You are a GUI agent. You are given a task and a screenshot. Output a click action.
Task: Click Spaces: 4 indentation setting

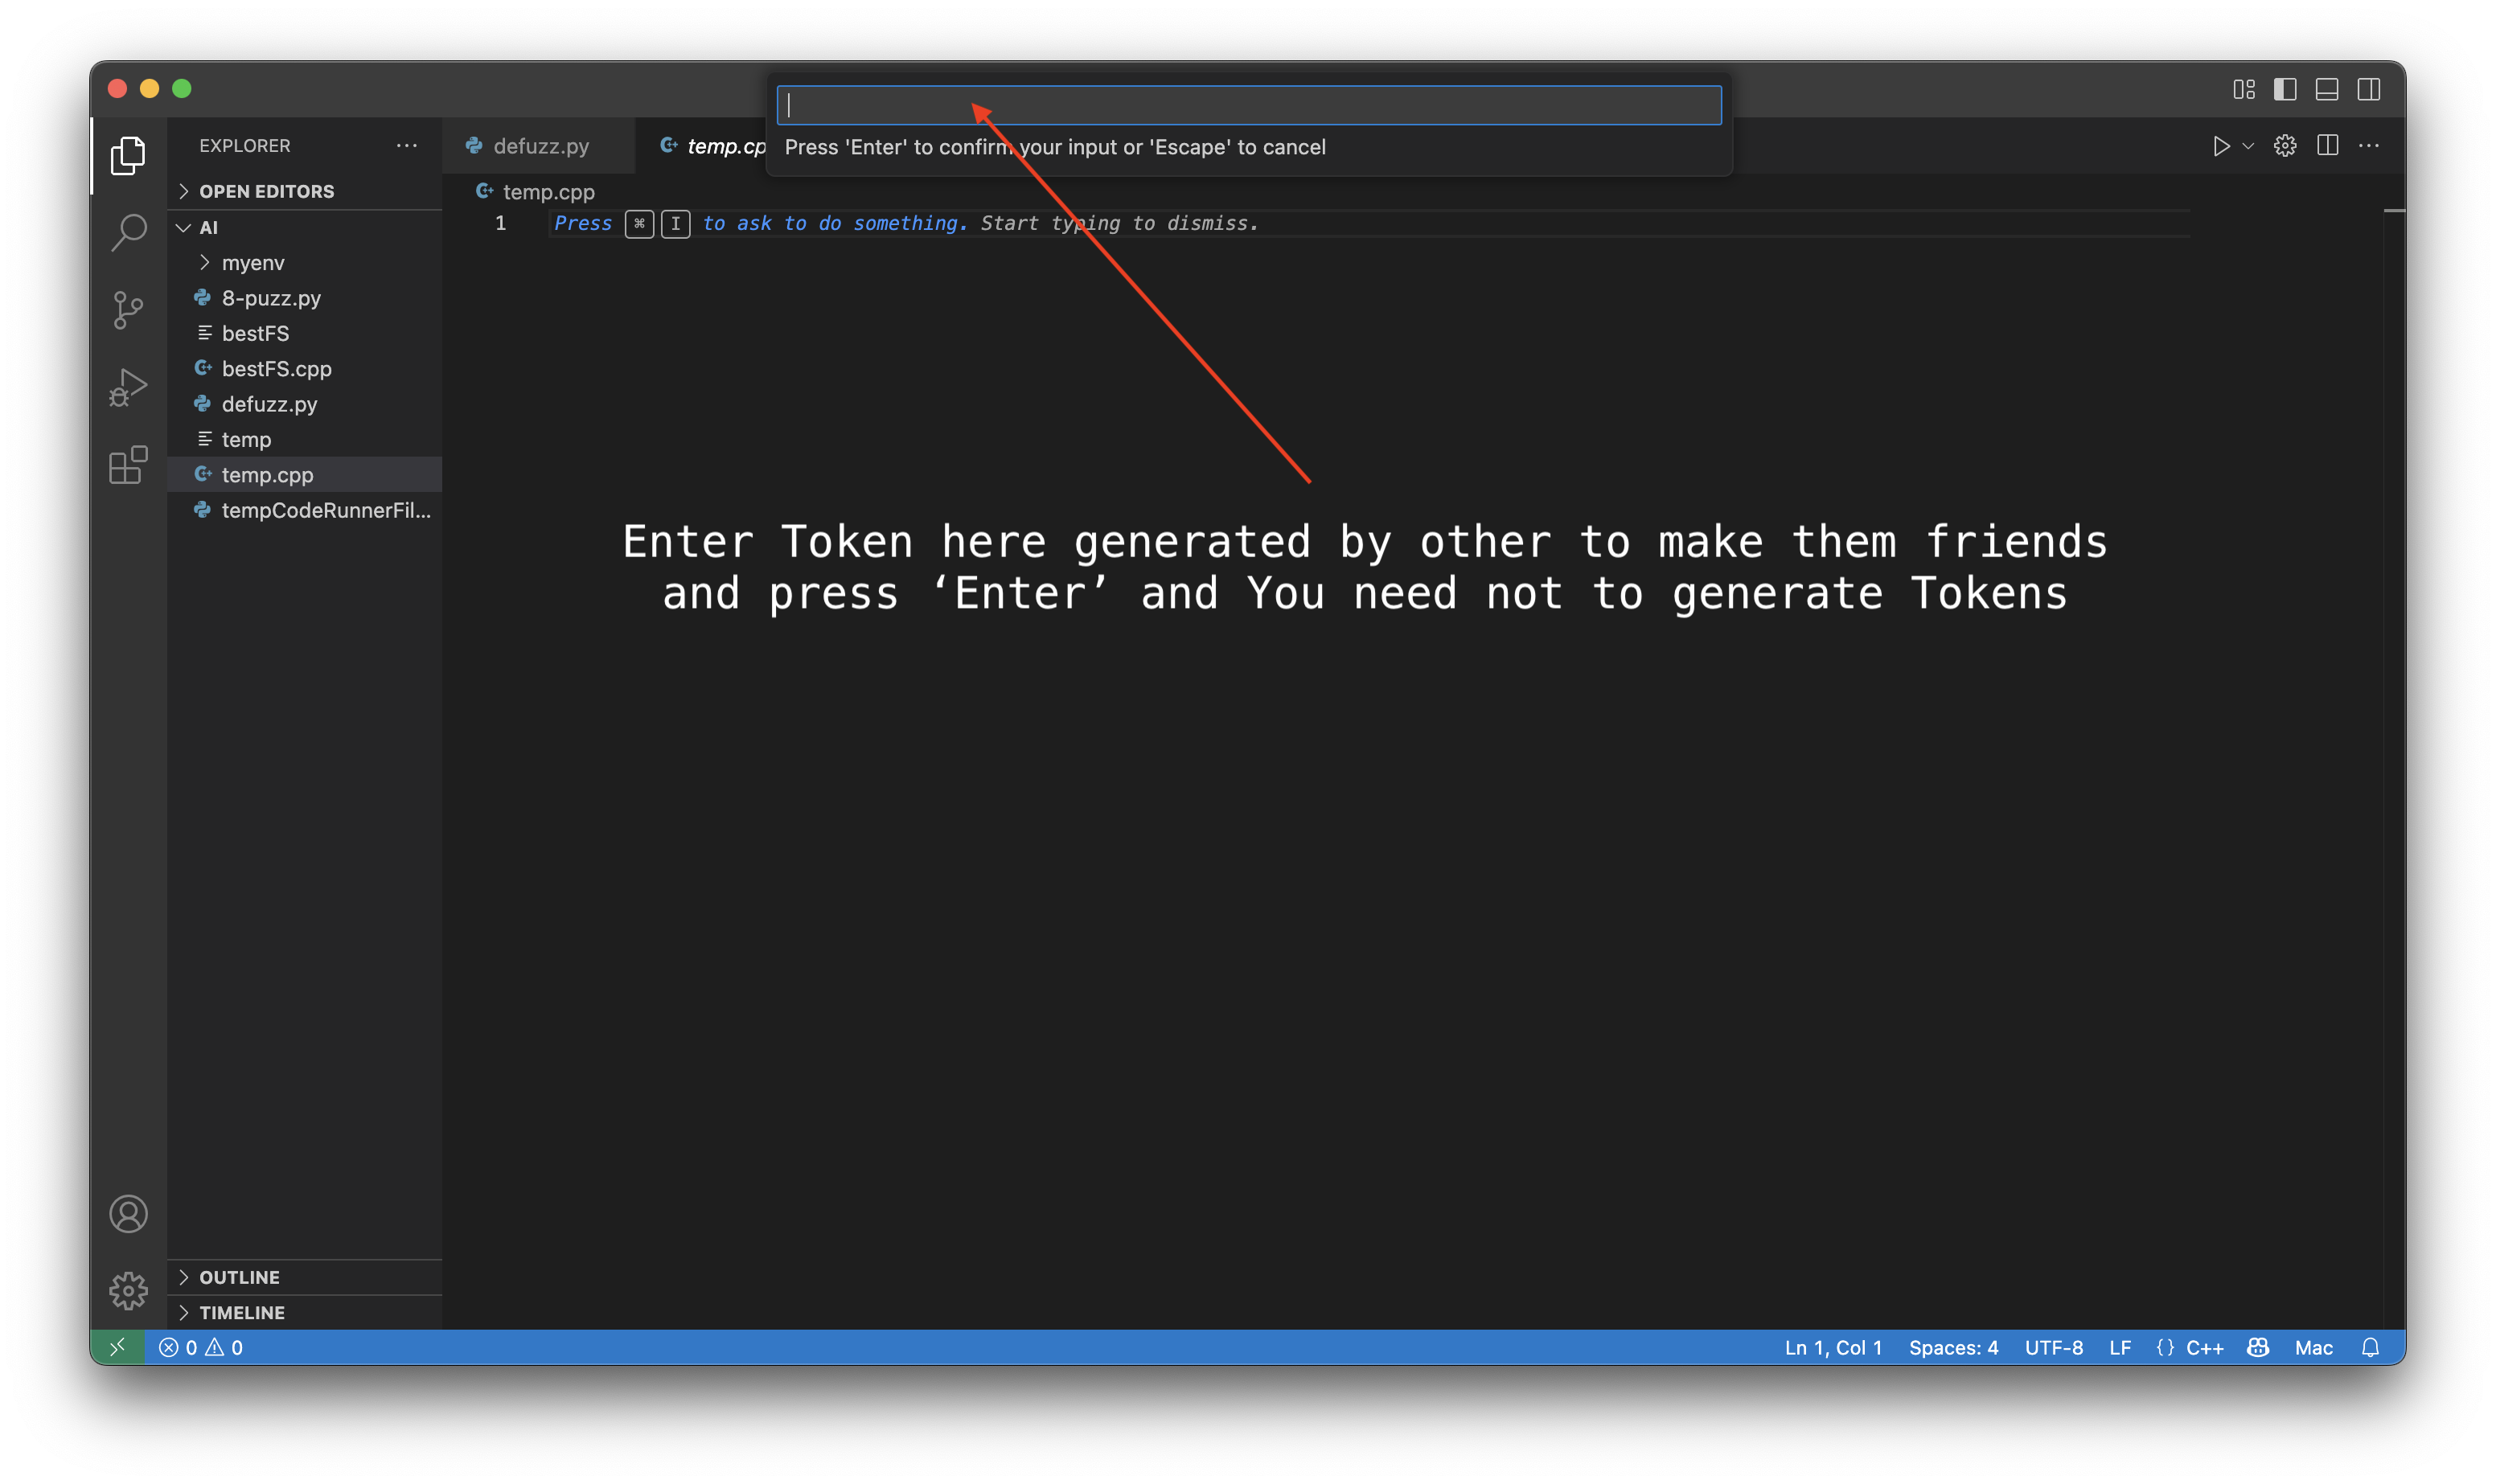[x=1953, y=1347]
